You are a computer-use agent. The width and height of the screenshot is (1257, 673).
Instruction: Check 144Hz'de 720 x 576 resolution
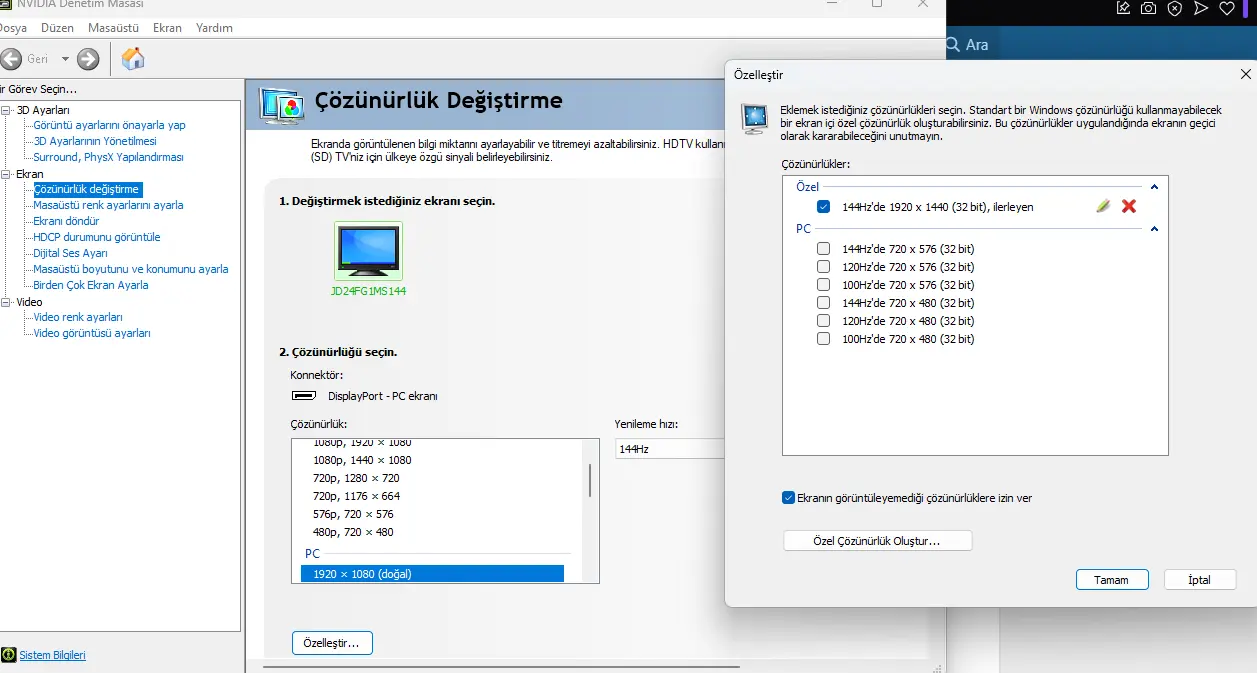click(x=823, y=249)
